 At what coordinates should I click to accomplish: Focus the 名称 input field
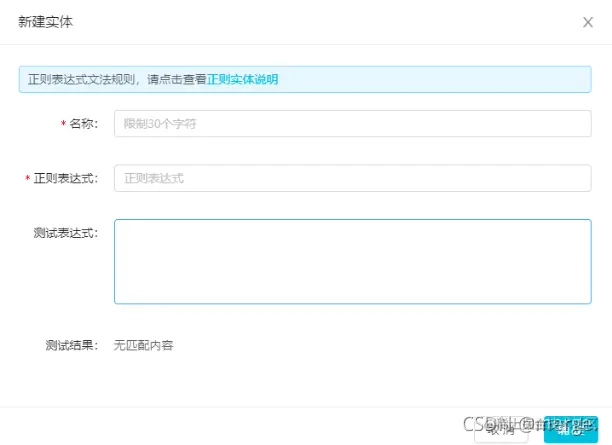coord(352,124)
